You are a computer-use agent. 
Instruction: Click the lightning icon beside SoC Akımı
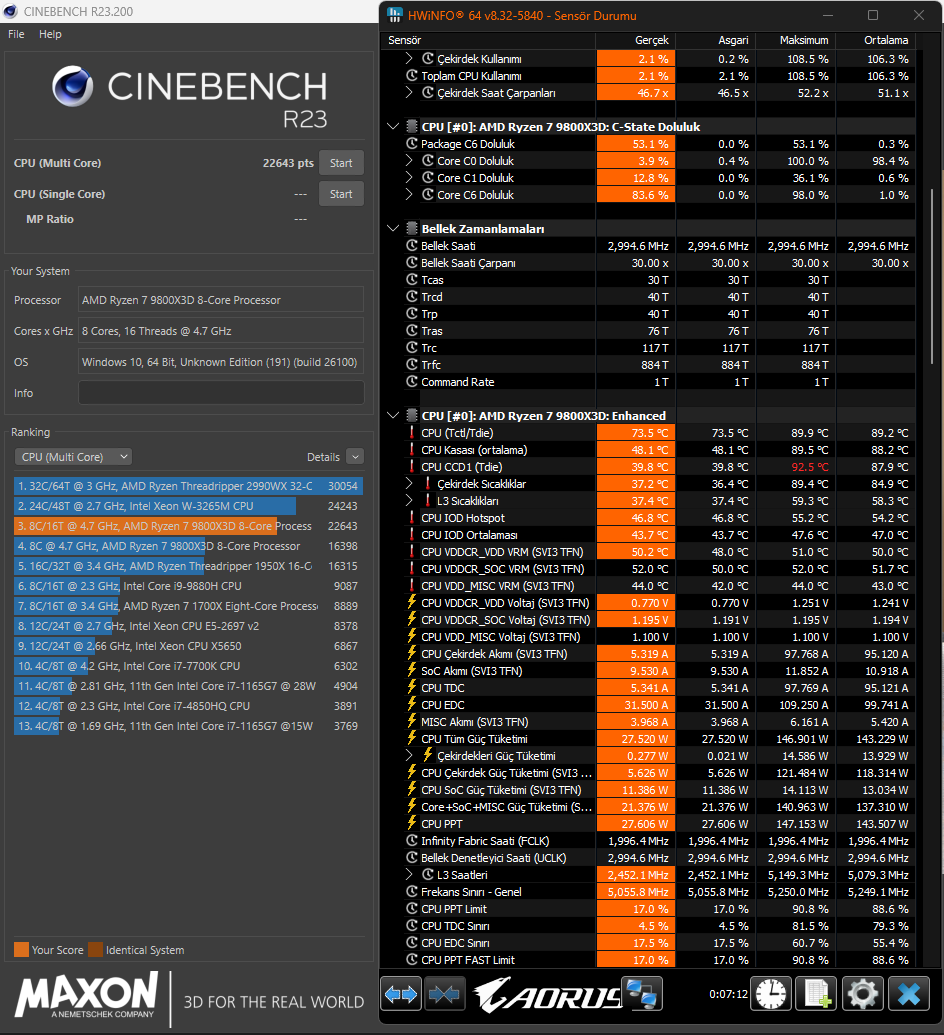tap(412, 671)
